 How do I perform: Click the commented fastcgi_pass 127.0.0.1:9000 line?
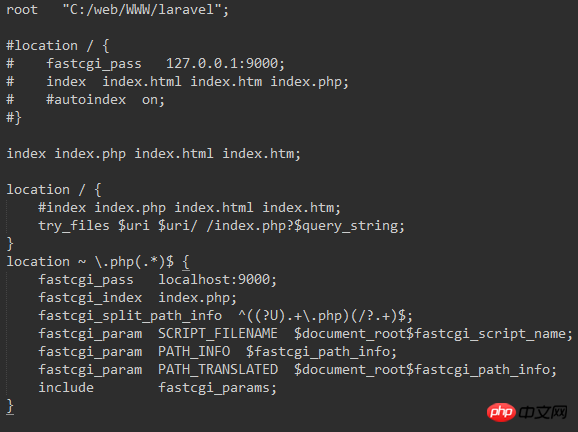click(x=146, y=64)
